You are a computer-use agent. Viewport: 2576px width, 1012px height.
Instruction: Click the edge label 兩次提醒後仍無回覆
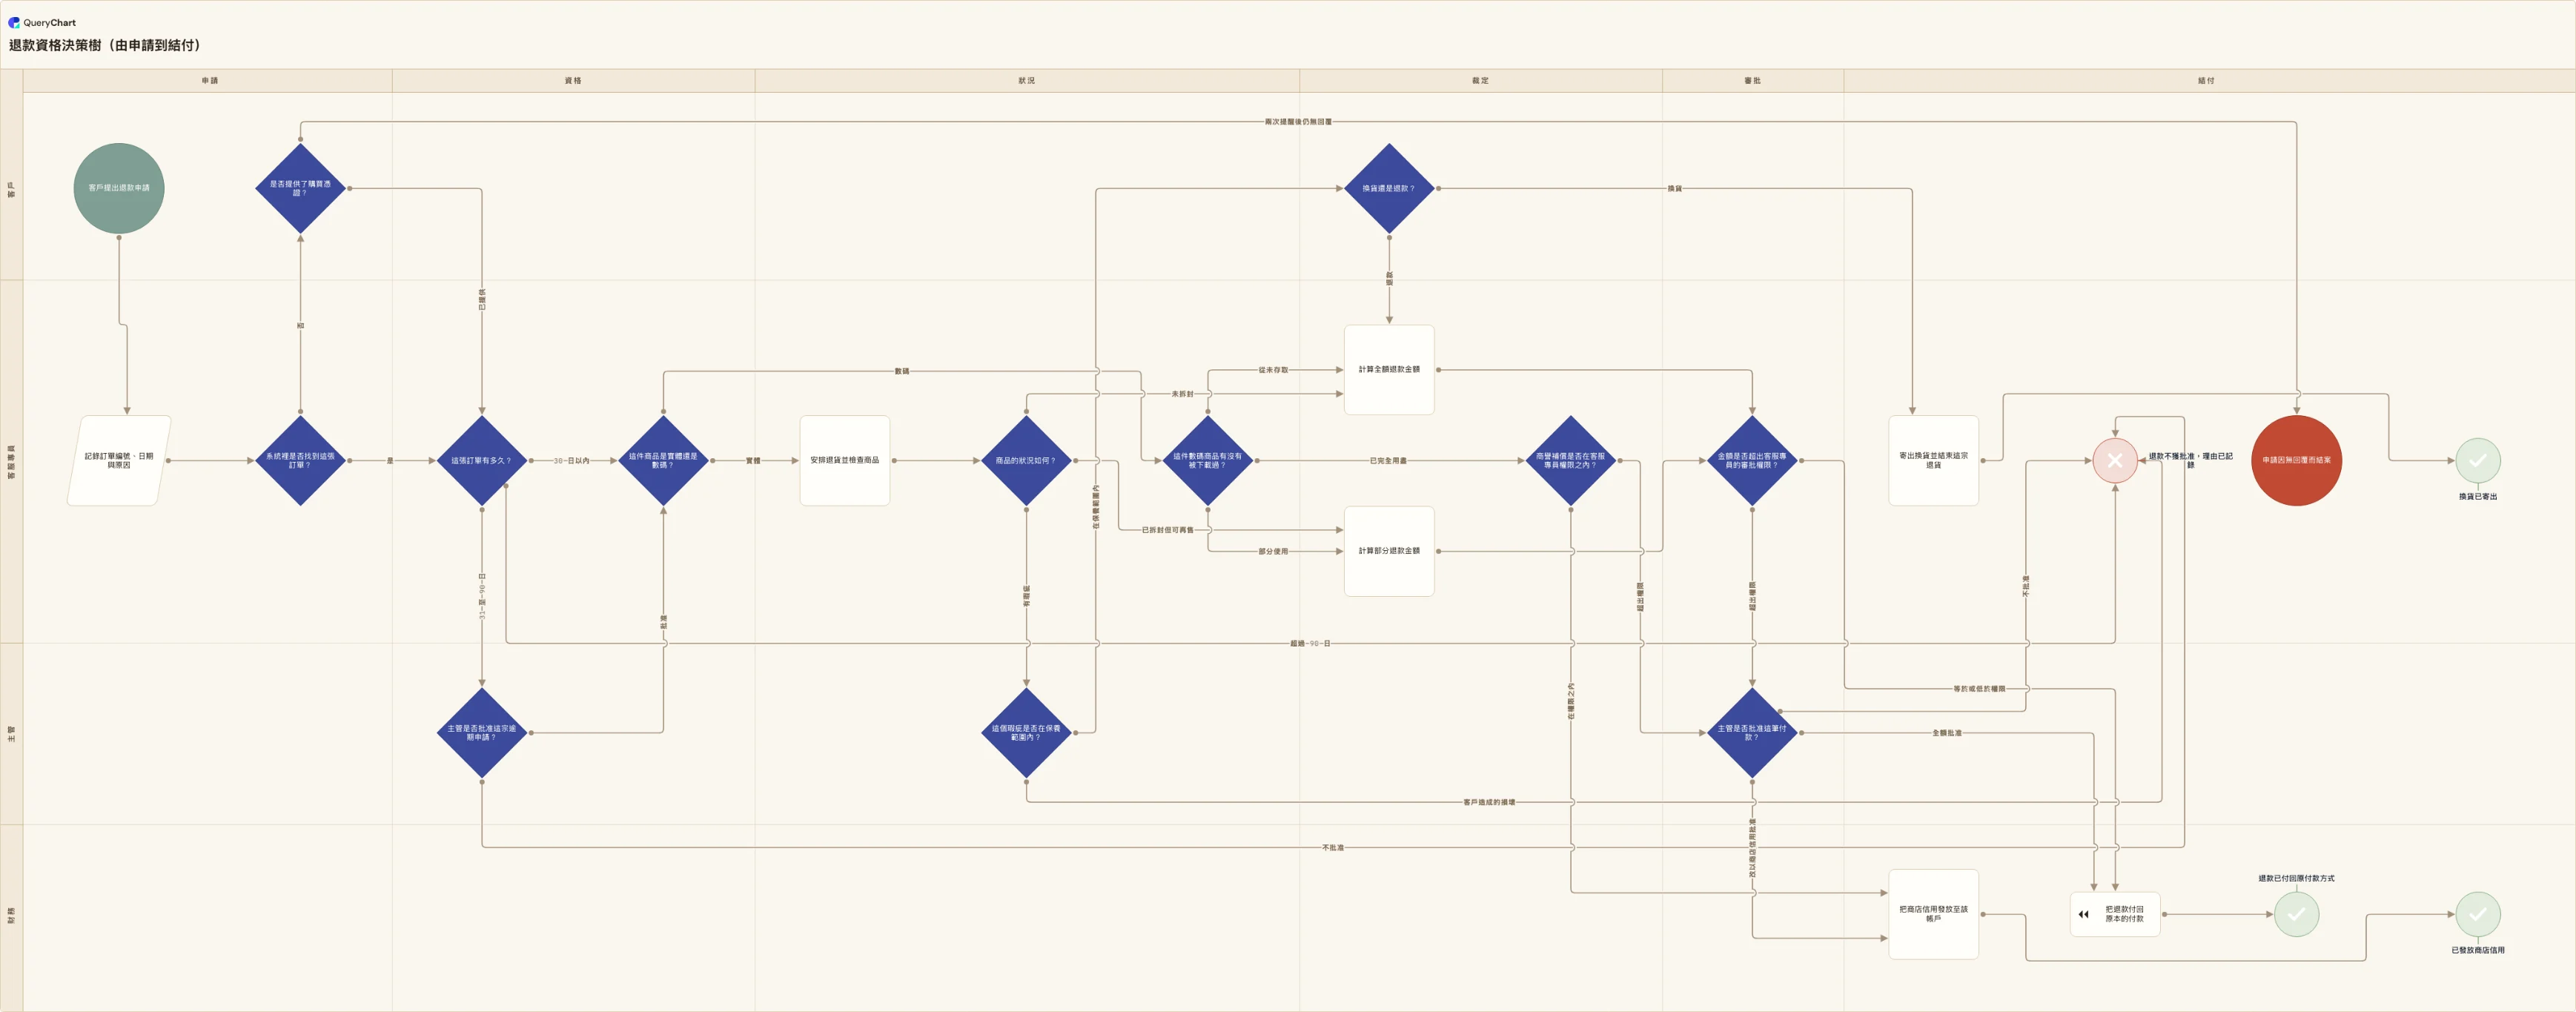(1298, 122)
